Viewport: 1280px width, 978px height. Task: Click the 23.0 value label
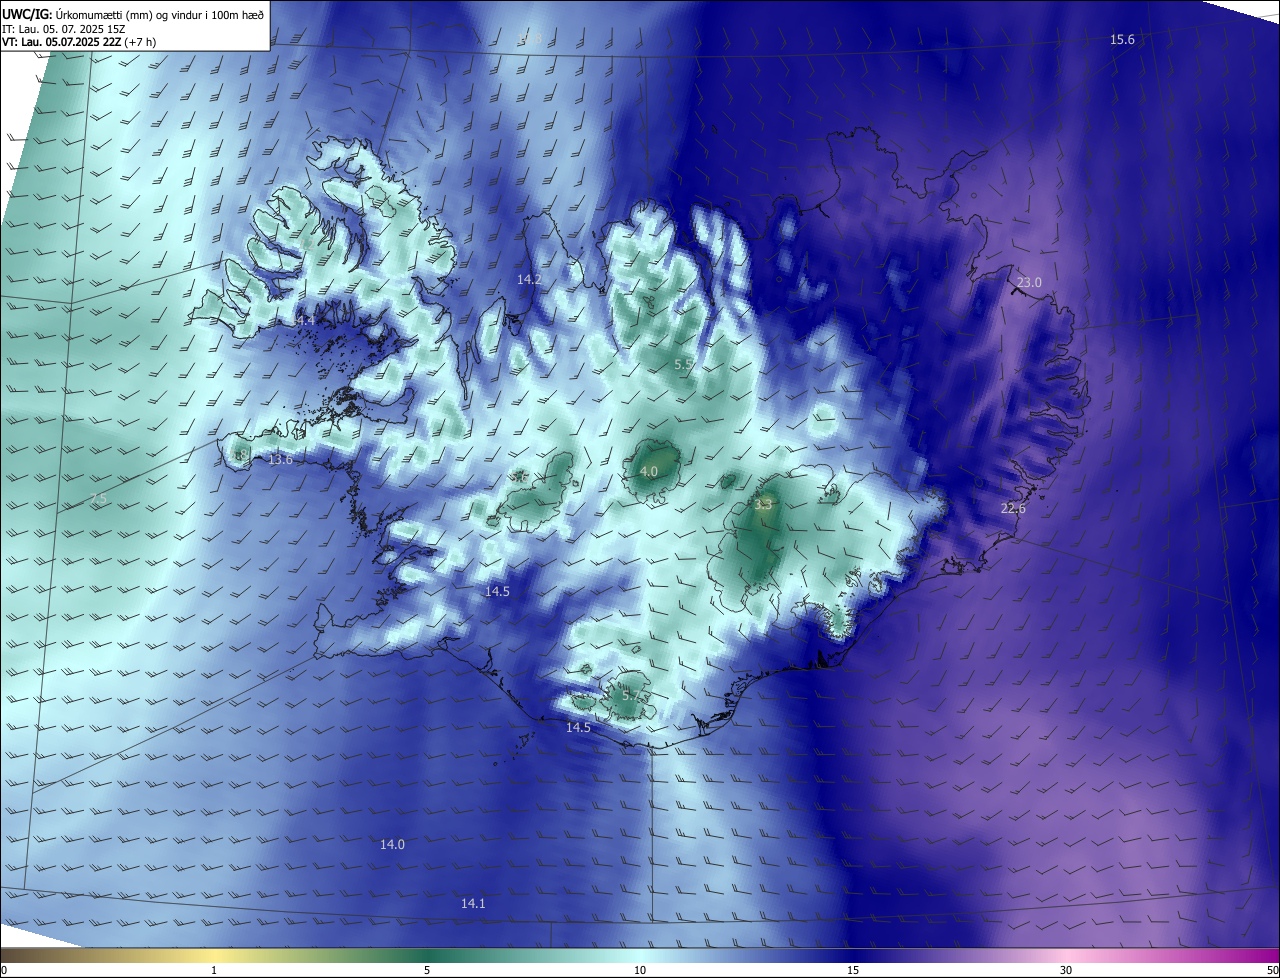[1029, 283]
